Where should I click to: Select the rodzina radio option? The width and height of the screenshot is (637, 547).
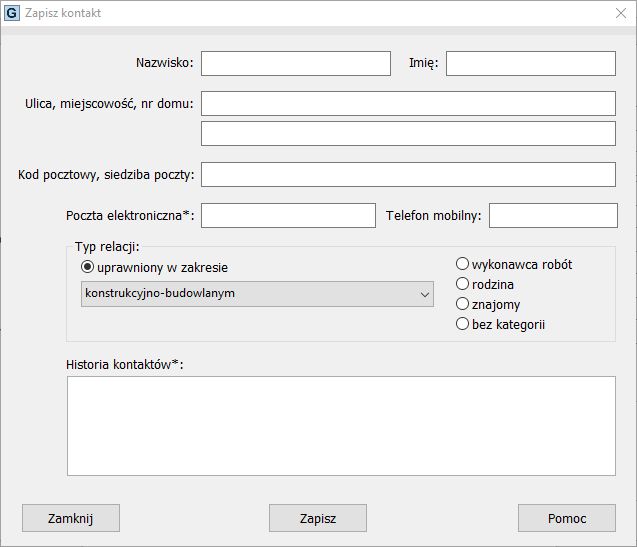462,284
